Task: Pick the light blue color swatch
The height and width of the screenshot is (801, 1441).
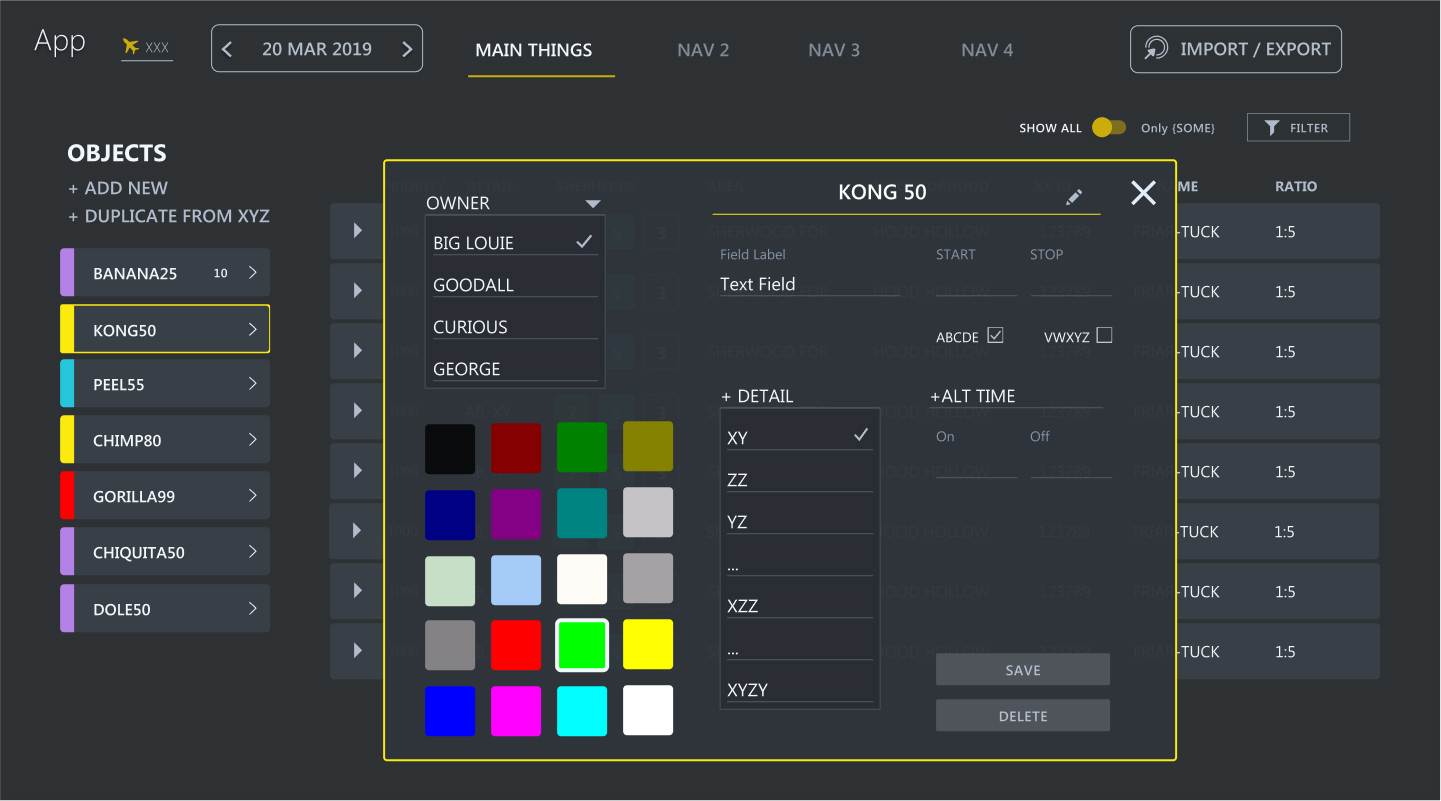Action: coord(516,579)
